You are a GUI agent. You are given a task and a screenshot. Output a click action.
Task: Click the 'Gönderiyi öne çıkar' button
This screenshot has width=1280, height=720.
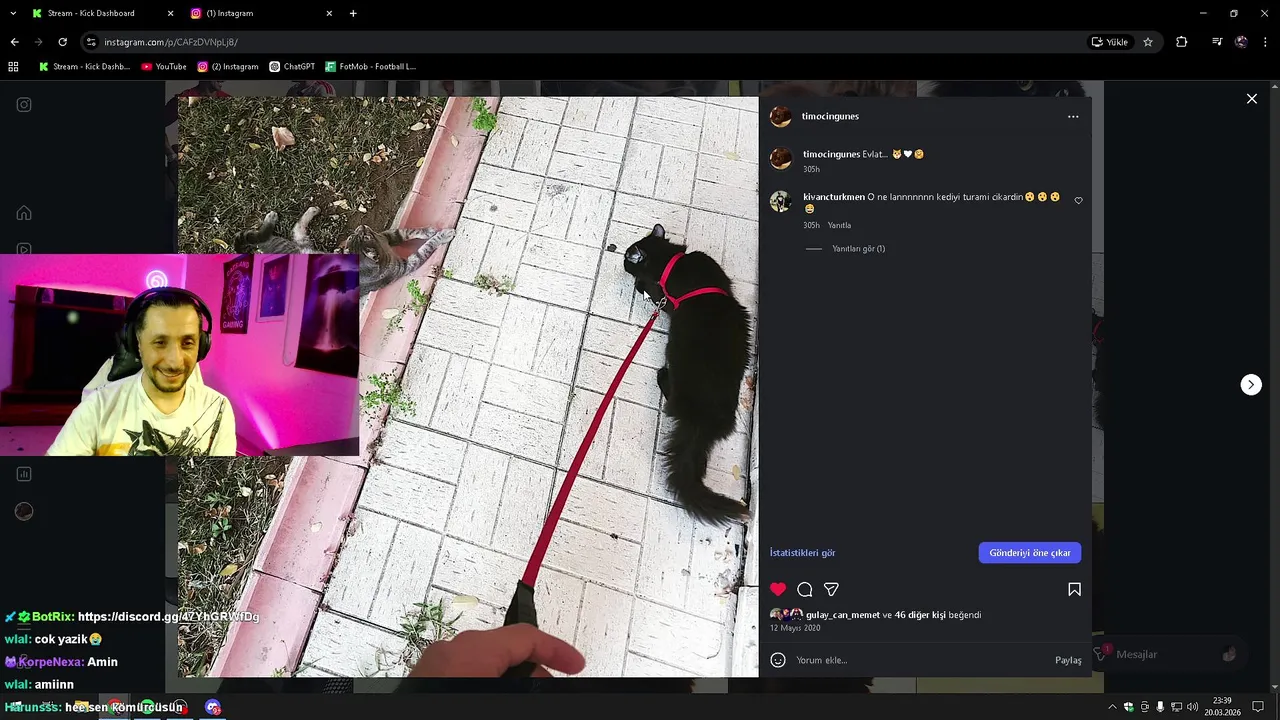coord(1030,553)
